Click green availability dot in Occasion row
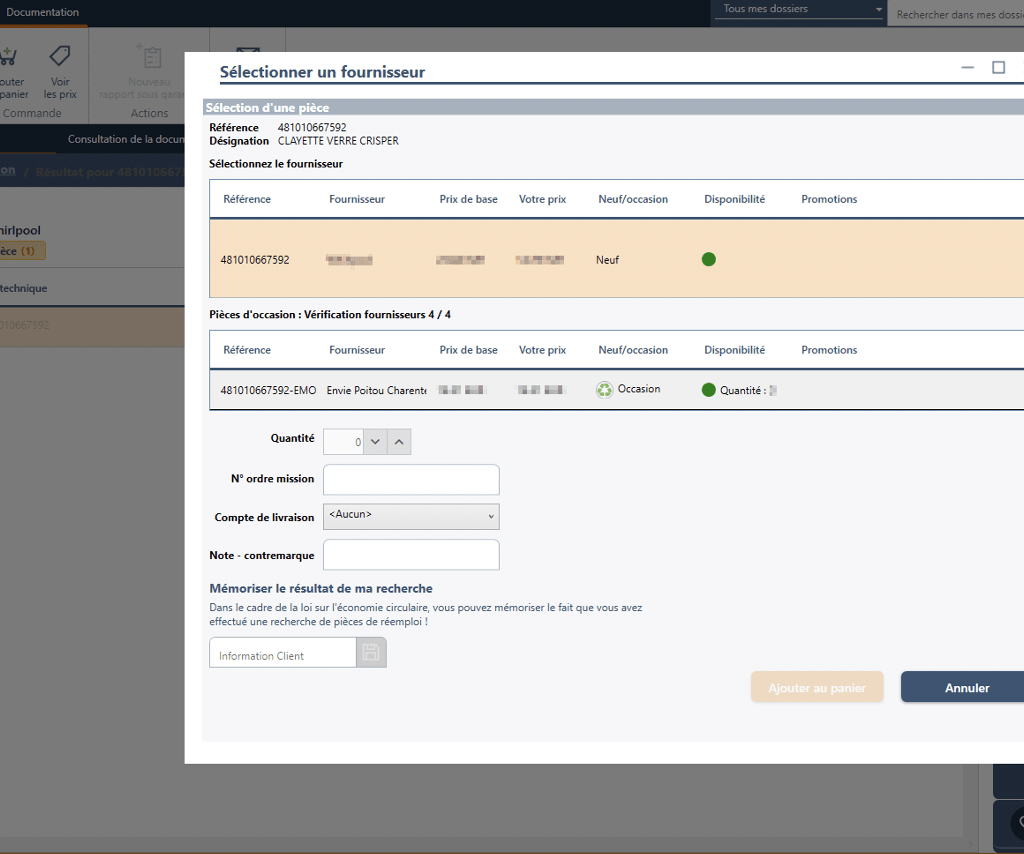 (709, 390)
